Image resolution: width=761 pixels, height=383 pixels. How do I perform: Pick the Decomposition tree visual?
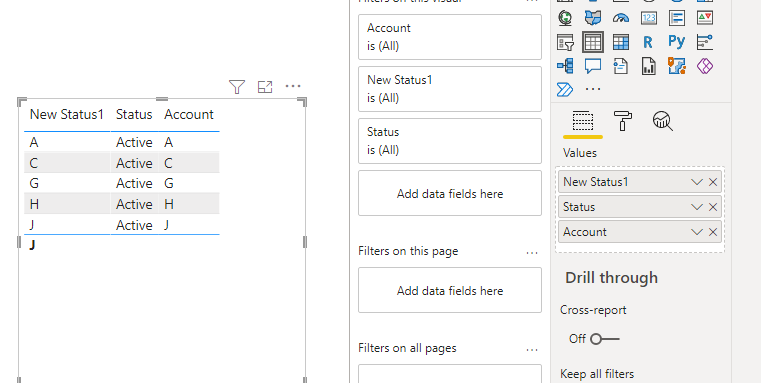[x=565, y=66]
